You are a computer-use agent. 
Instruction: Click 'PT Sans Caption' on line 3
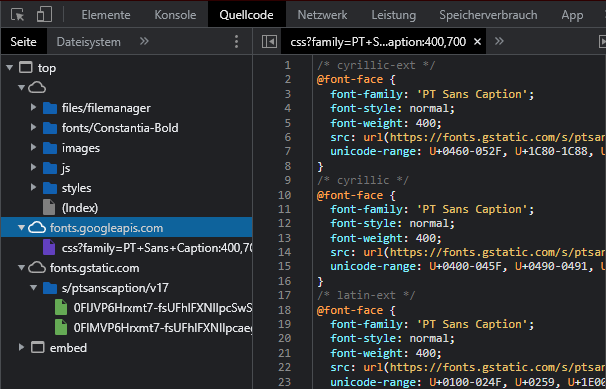click(472, 94)
